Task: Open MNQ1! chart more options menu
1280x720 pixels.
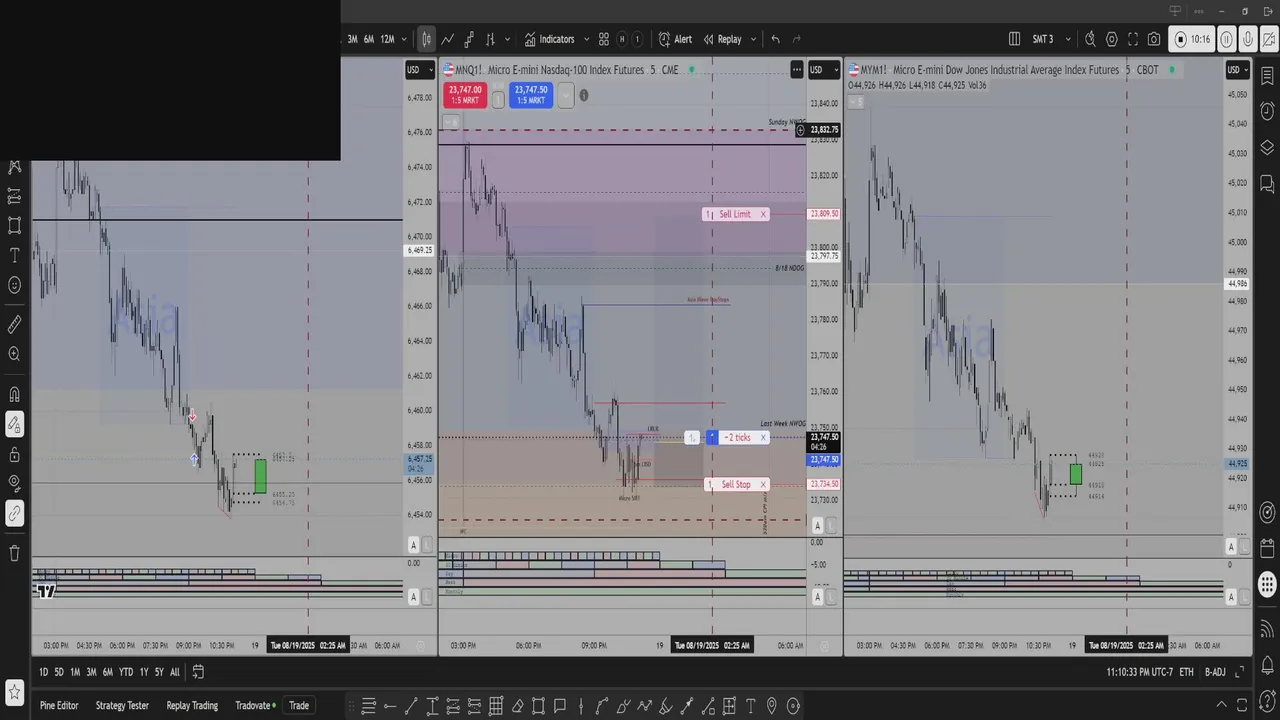Action: [797, 69]
